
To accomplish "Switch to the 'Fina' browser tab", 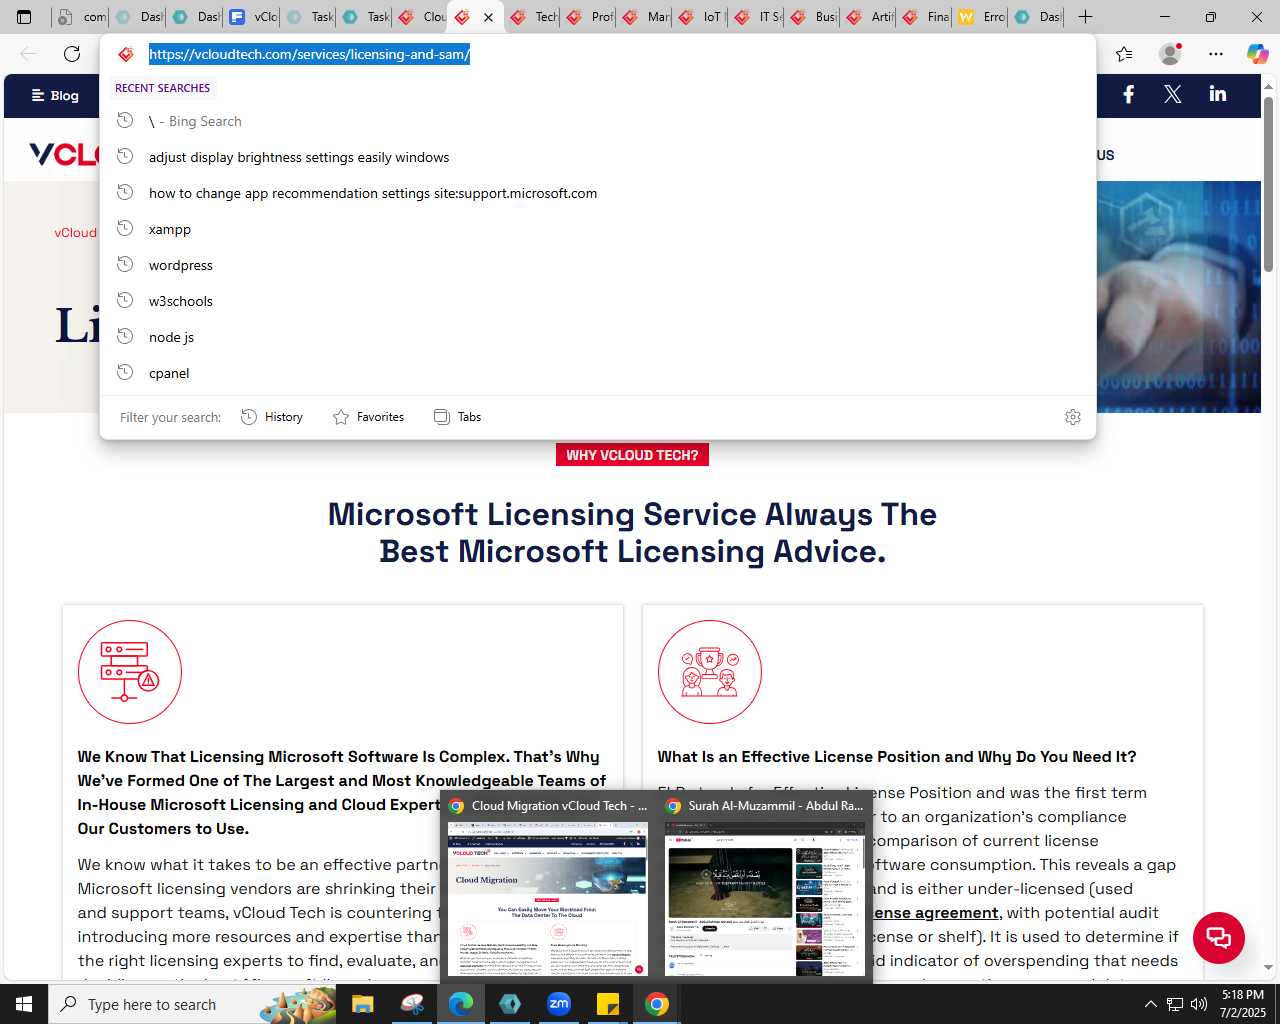I will (x=926, y=17).
